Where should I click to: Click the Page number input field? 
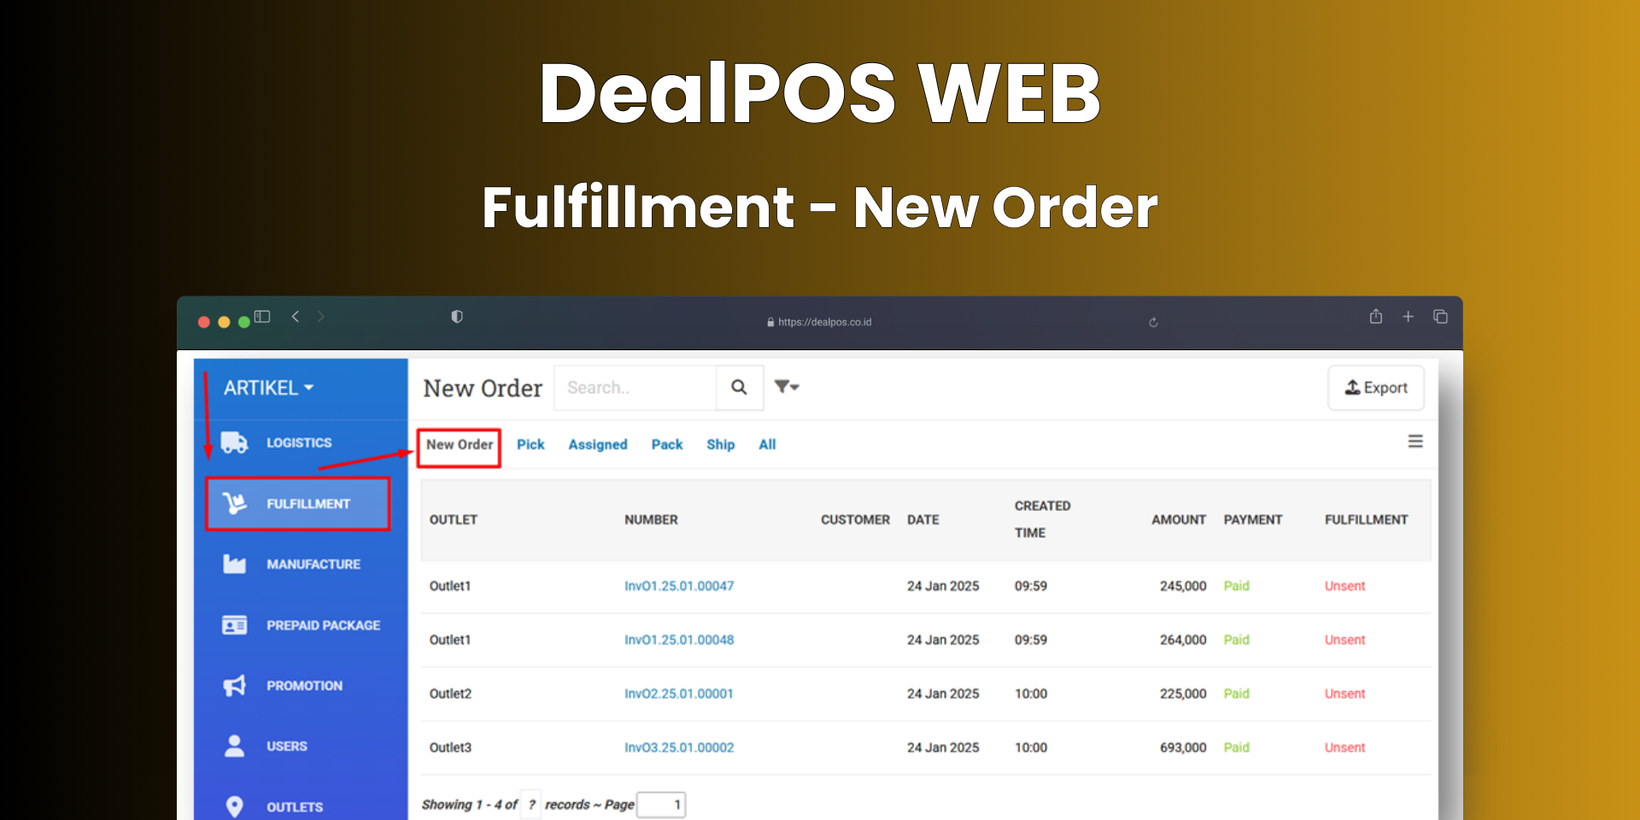(661, 805)
